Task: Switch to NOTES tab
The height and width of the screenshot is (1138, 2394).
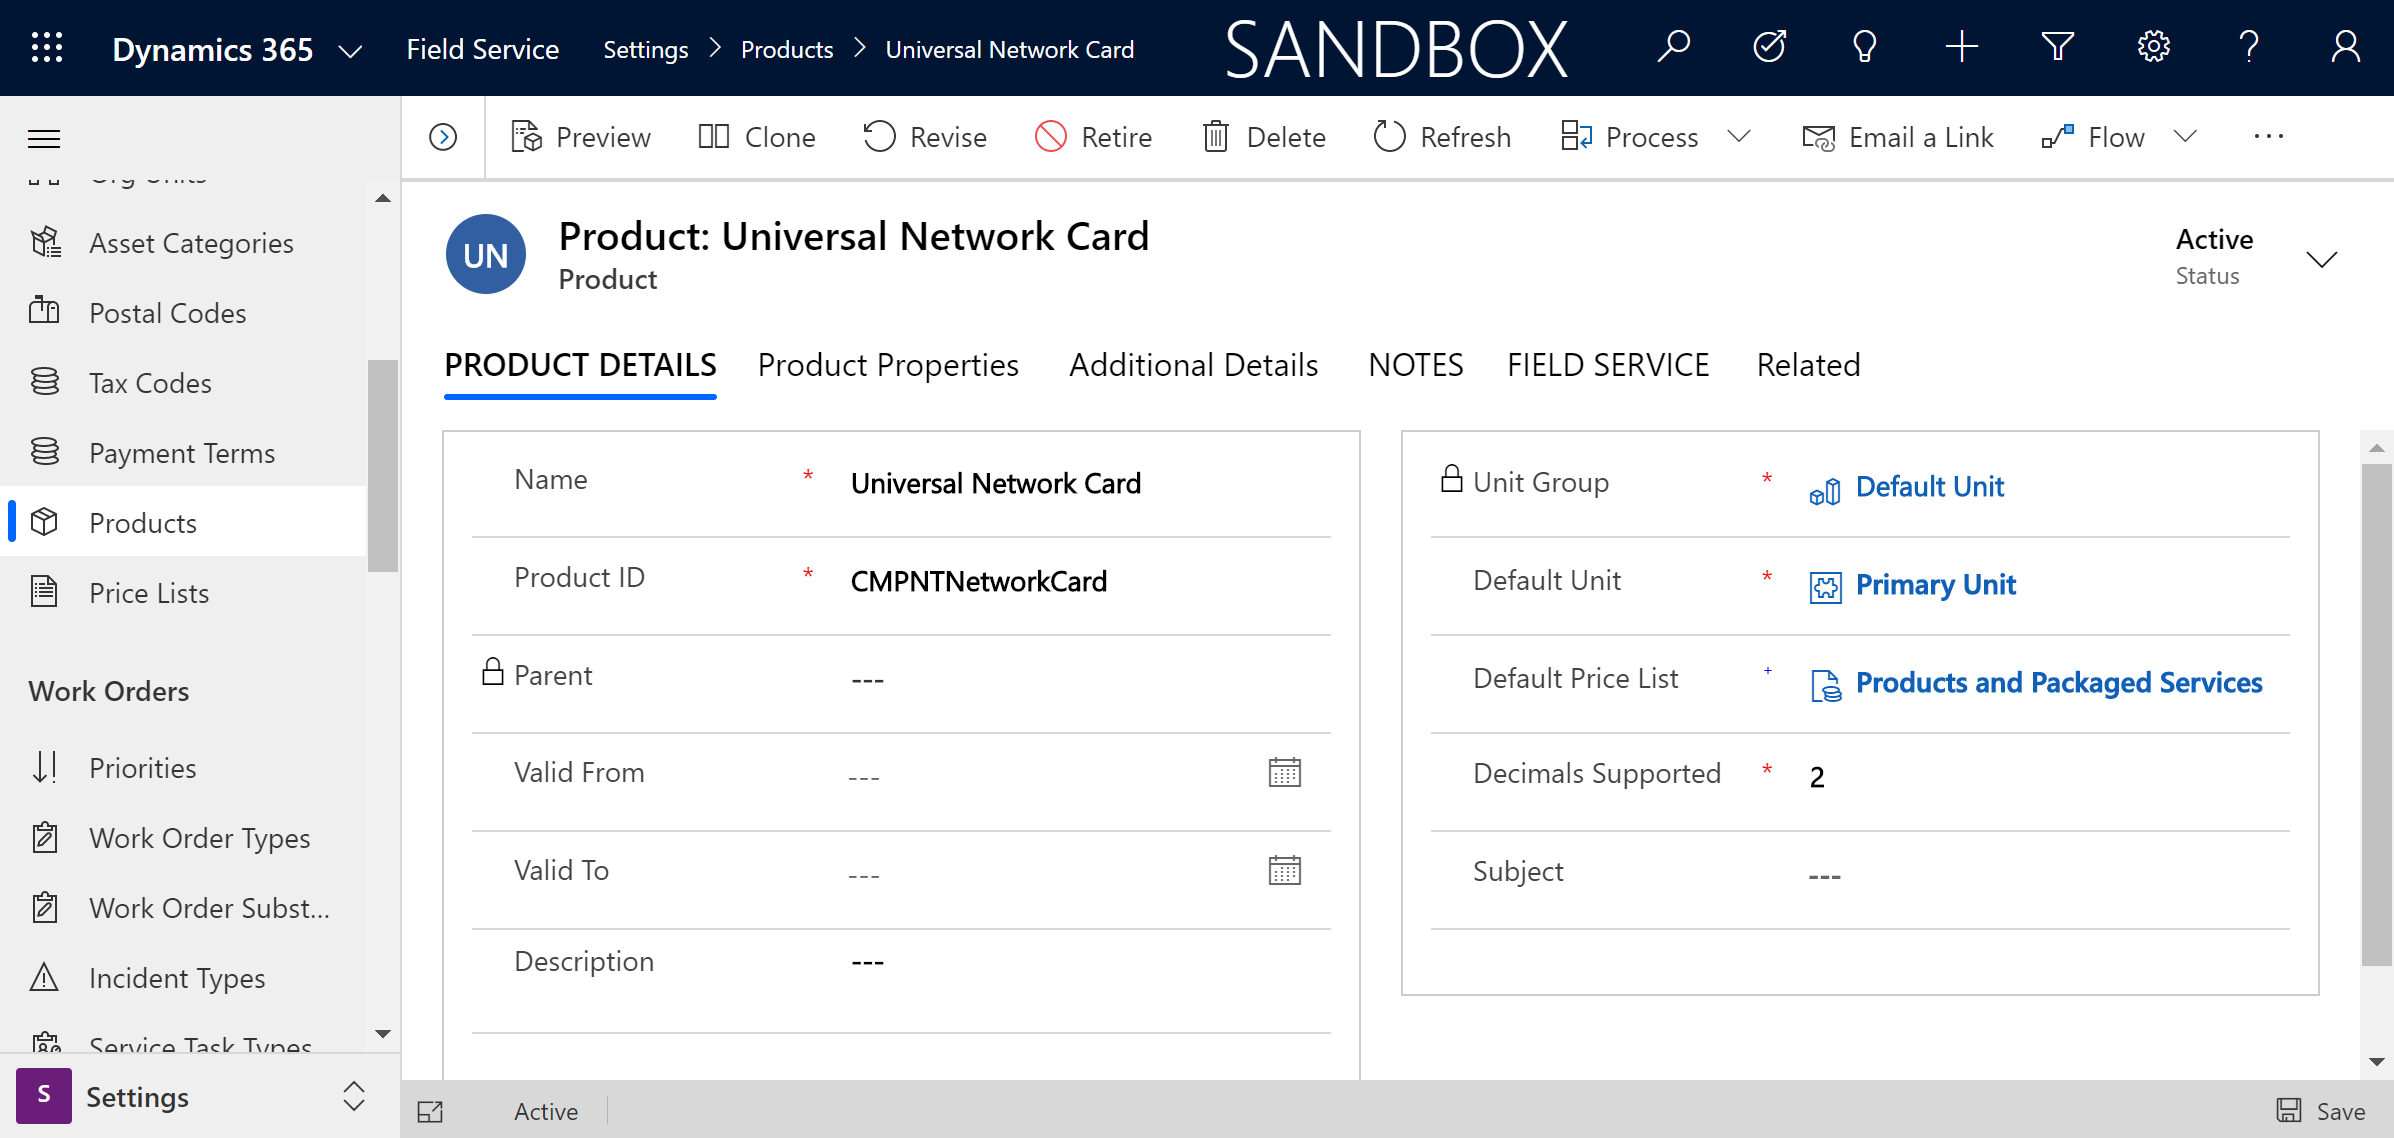Action: [1415, 365]
